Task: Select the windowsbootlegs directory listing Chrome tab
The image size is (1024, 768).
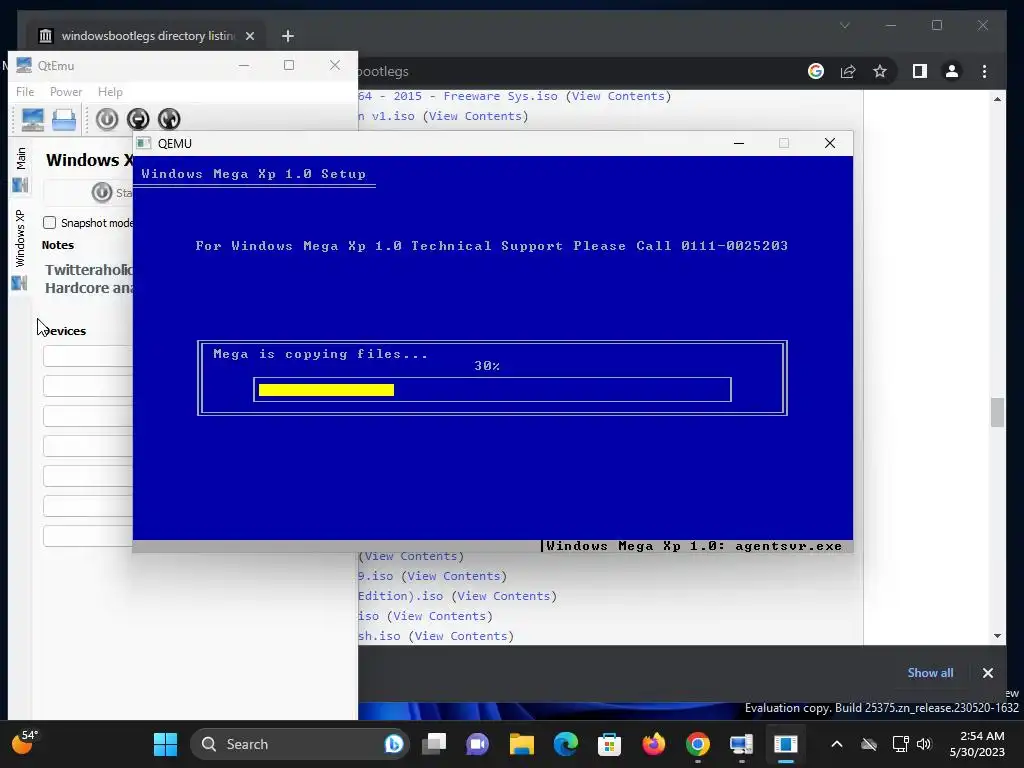Action: tap(148, 36)
